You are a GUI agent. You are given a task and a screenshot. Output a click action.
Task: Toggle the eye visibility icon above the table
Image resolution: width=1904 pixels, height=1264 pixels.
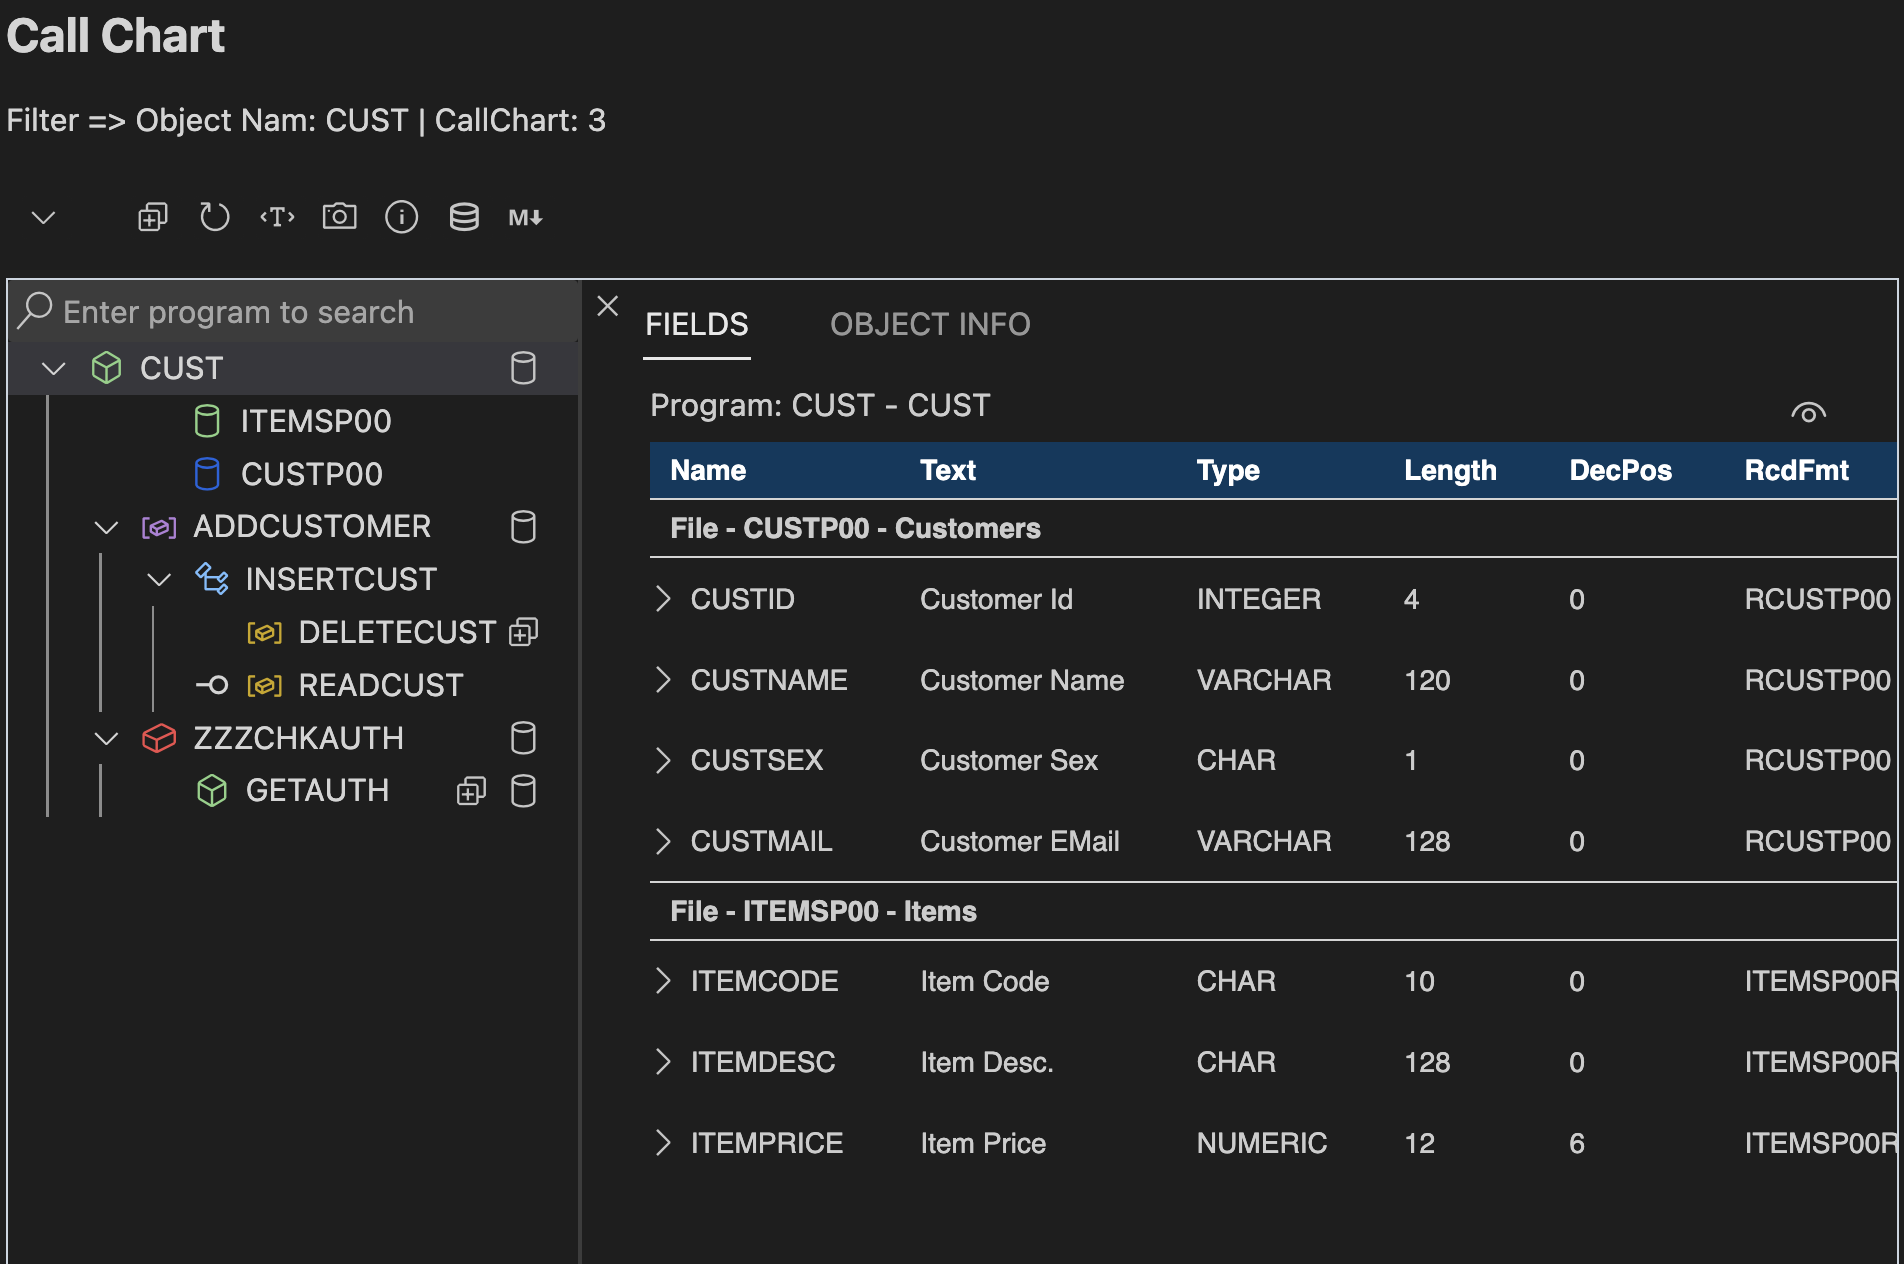(1808, 412)
